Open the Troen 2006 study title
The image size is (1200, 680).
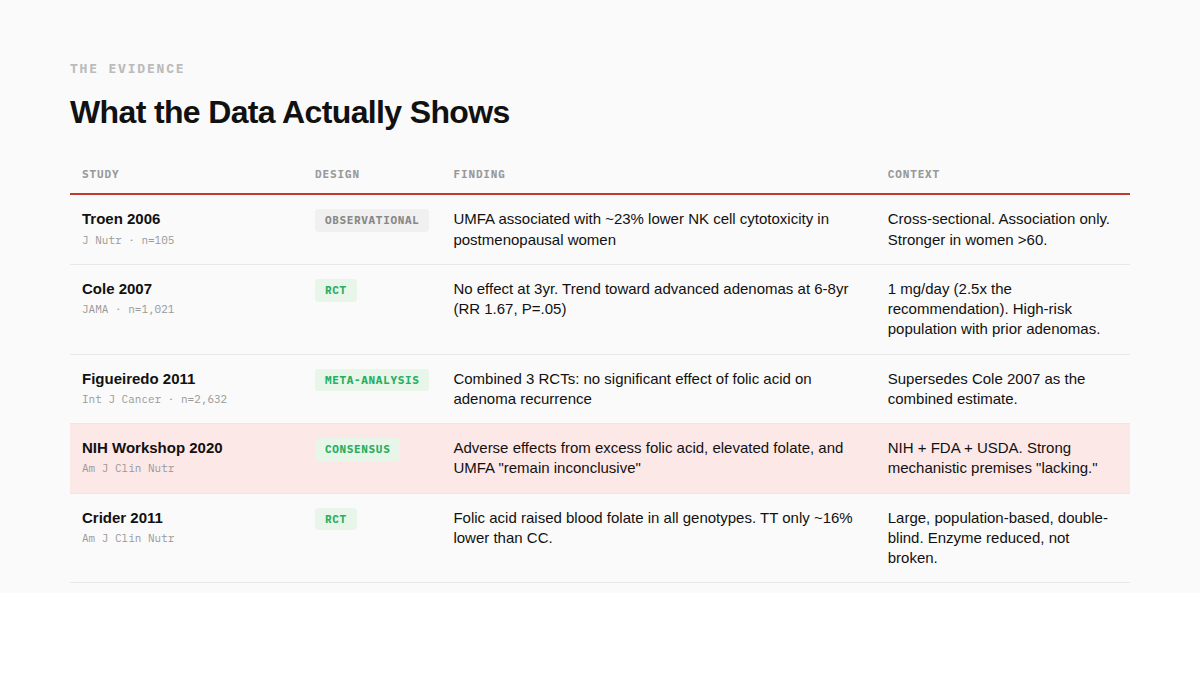[x=121, y=219]
